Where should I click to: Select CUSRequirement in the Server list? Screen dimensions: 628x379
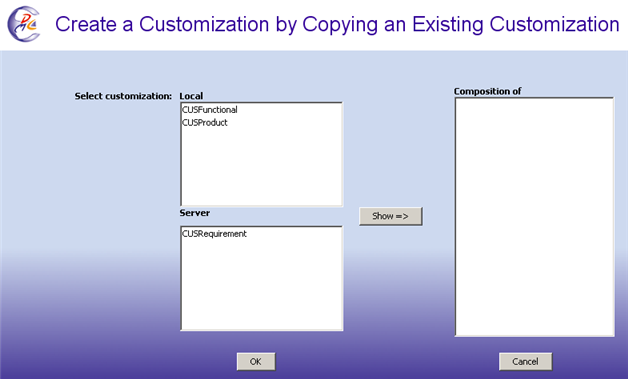pos(214,234)
